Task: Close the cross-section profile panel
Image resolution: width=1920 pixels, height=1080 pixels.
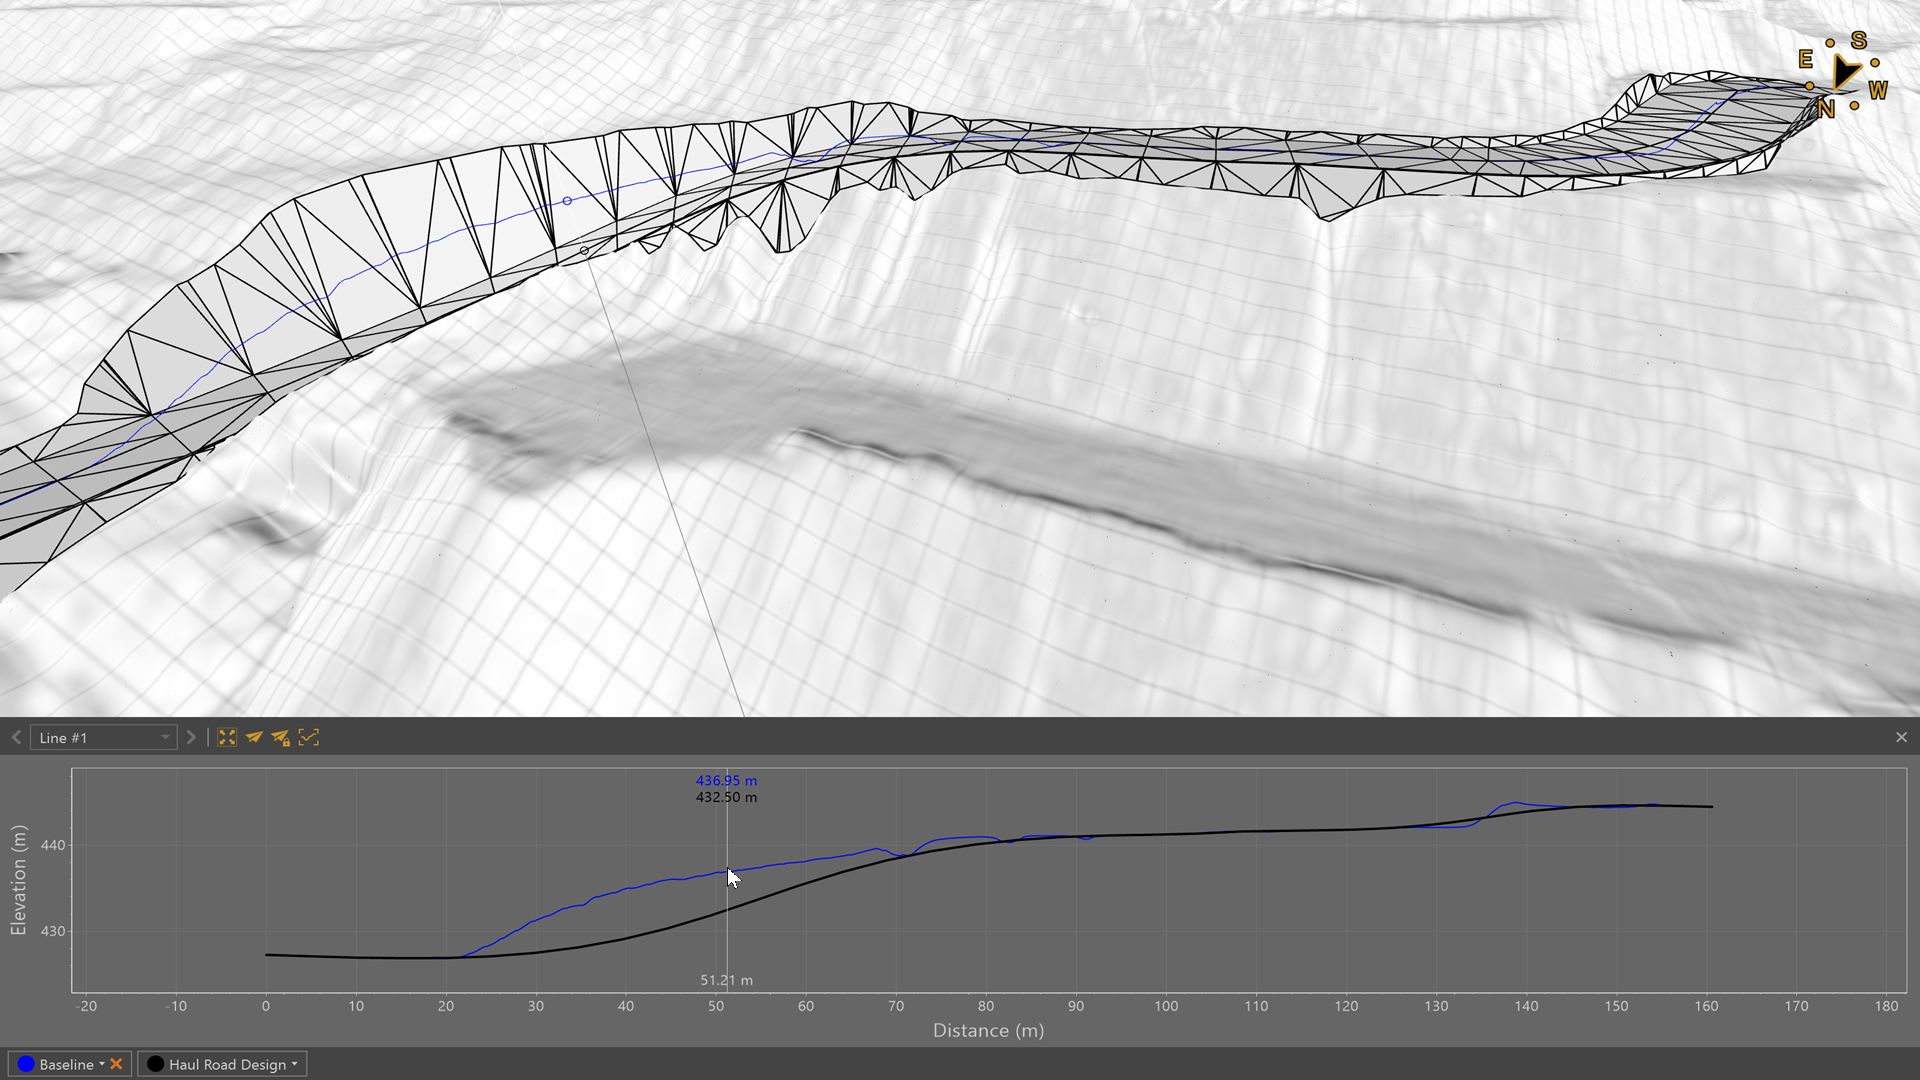Action: coord(1901,737)
